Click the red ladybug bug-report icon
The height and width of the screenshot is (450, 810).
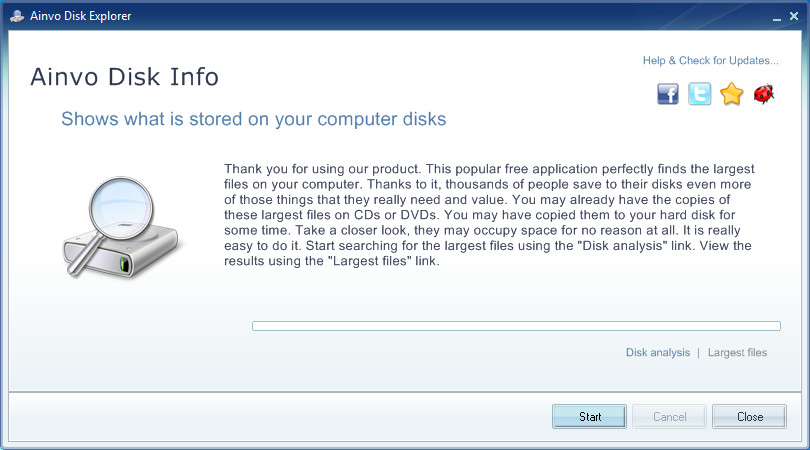click(x=764, y=95)
